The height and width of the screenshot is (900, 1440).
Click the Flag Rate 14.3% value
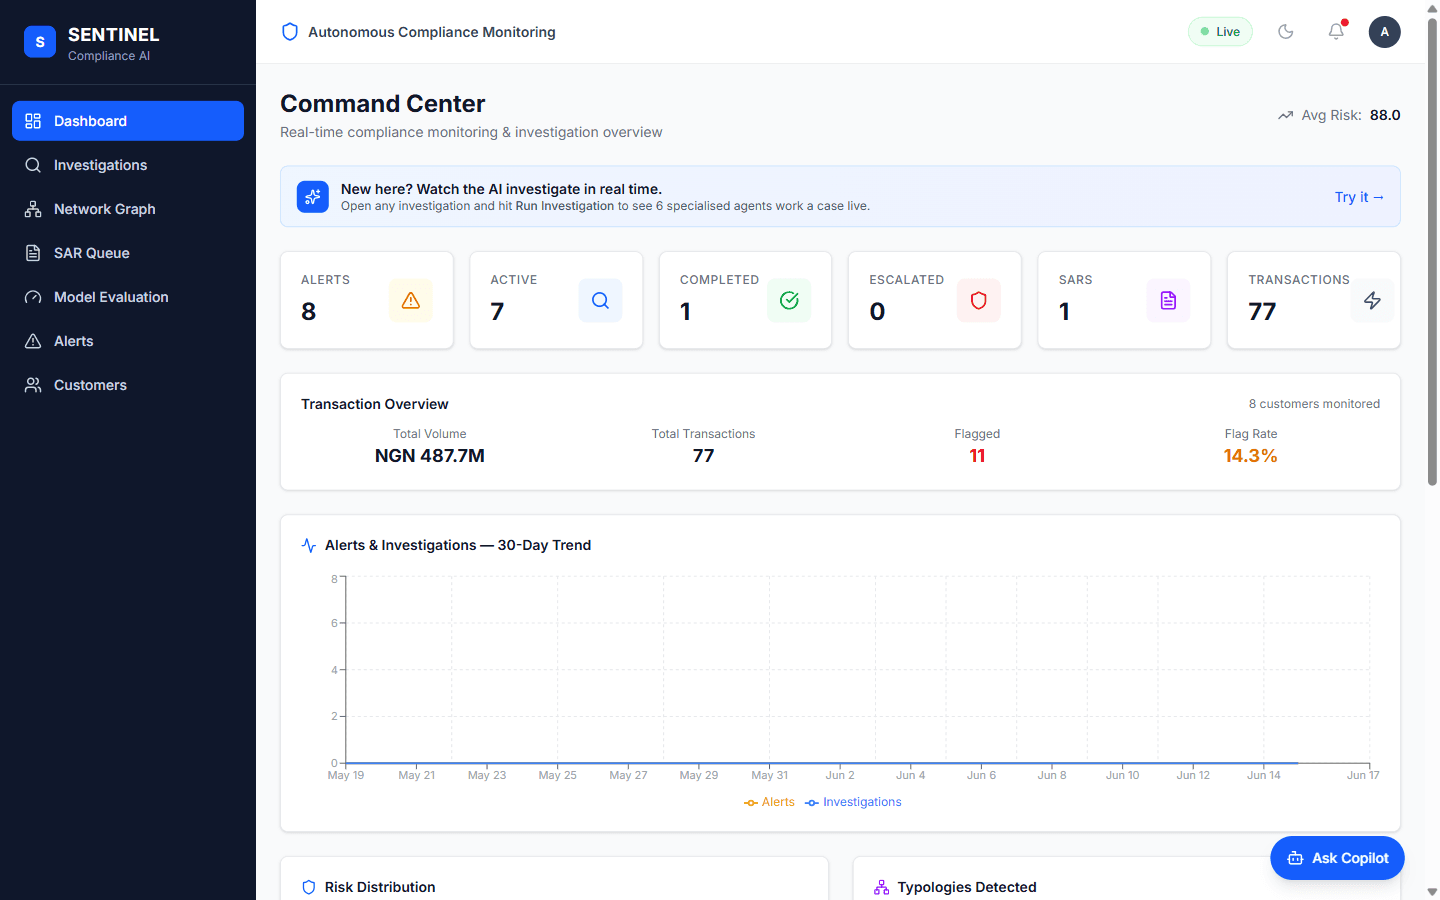1251,456
